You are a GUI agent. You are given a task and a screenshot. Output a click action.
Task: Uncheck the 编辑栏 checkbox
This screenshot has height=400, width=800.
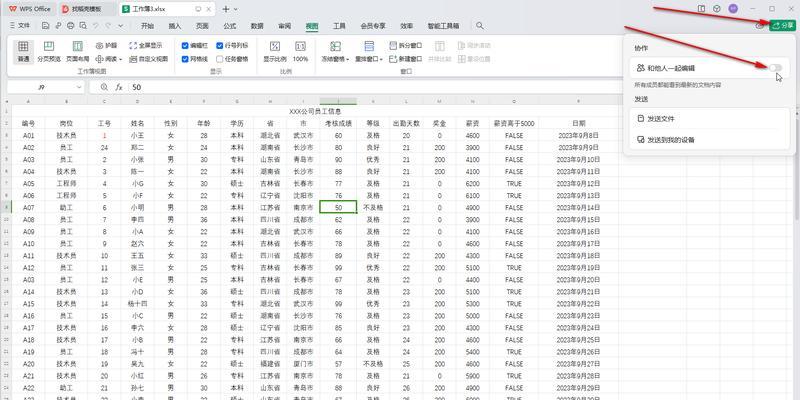point(185,45)
